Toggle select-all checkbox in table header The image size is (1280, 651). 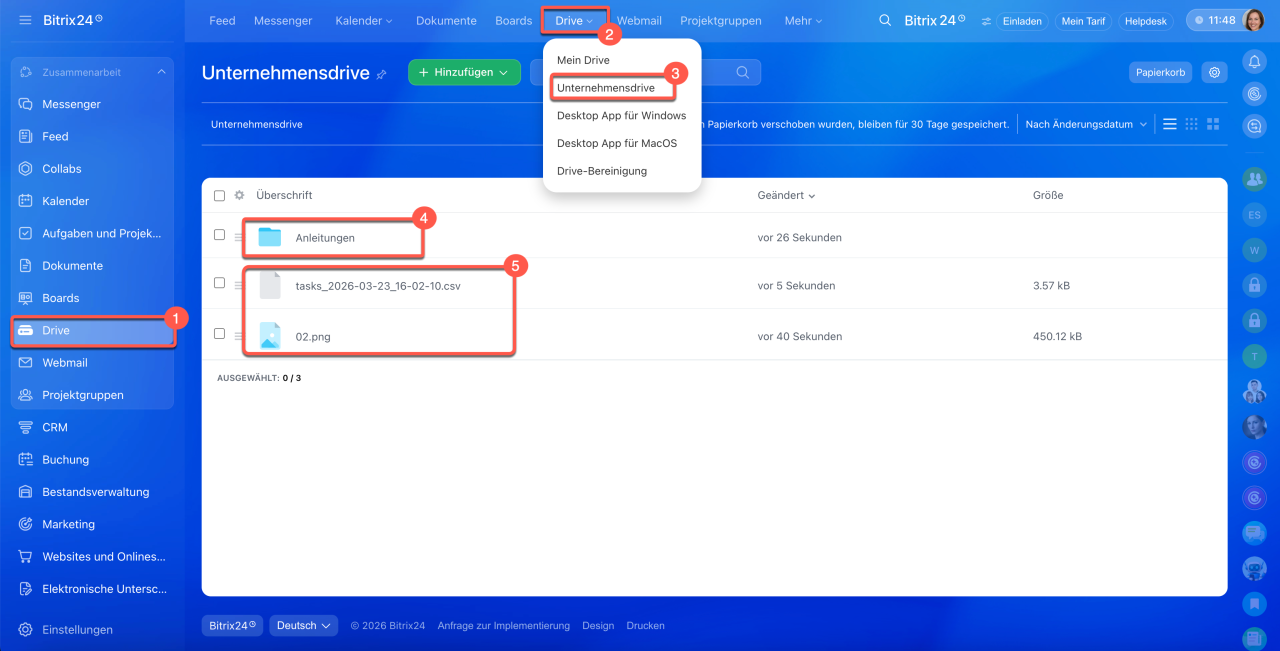click(x=220, y=196)
